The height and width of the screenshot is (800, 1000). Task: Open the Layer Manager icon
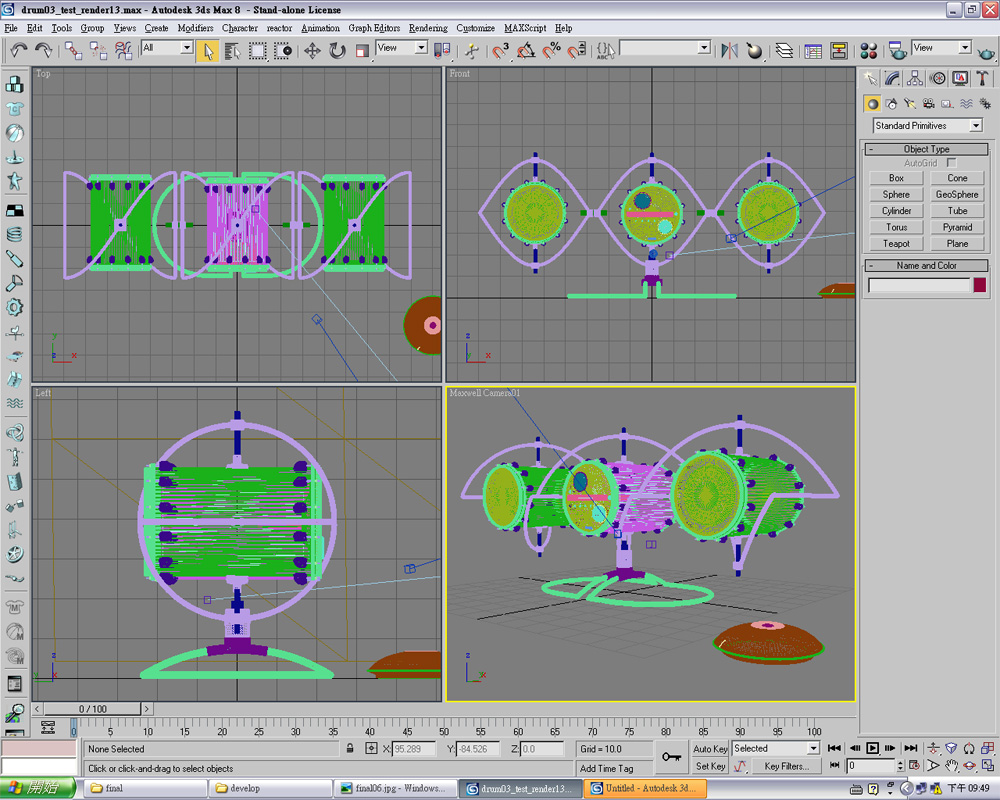(785, 50)
